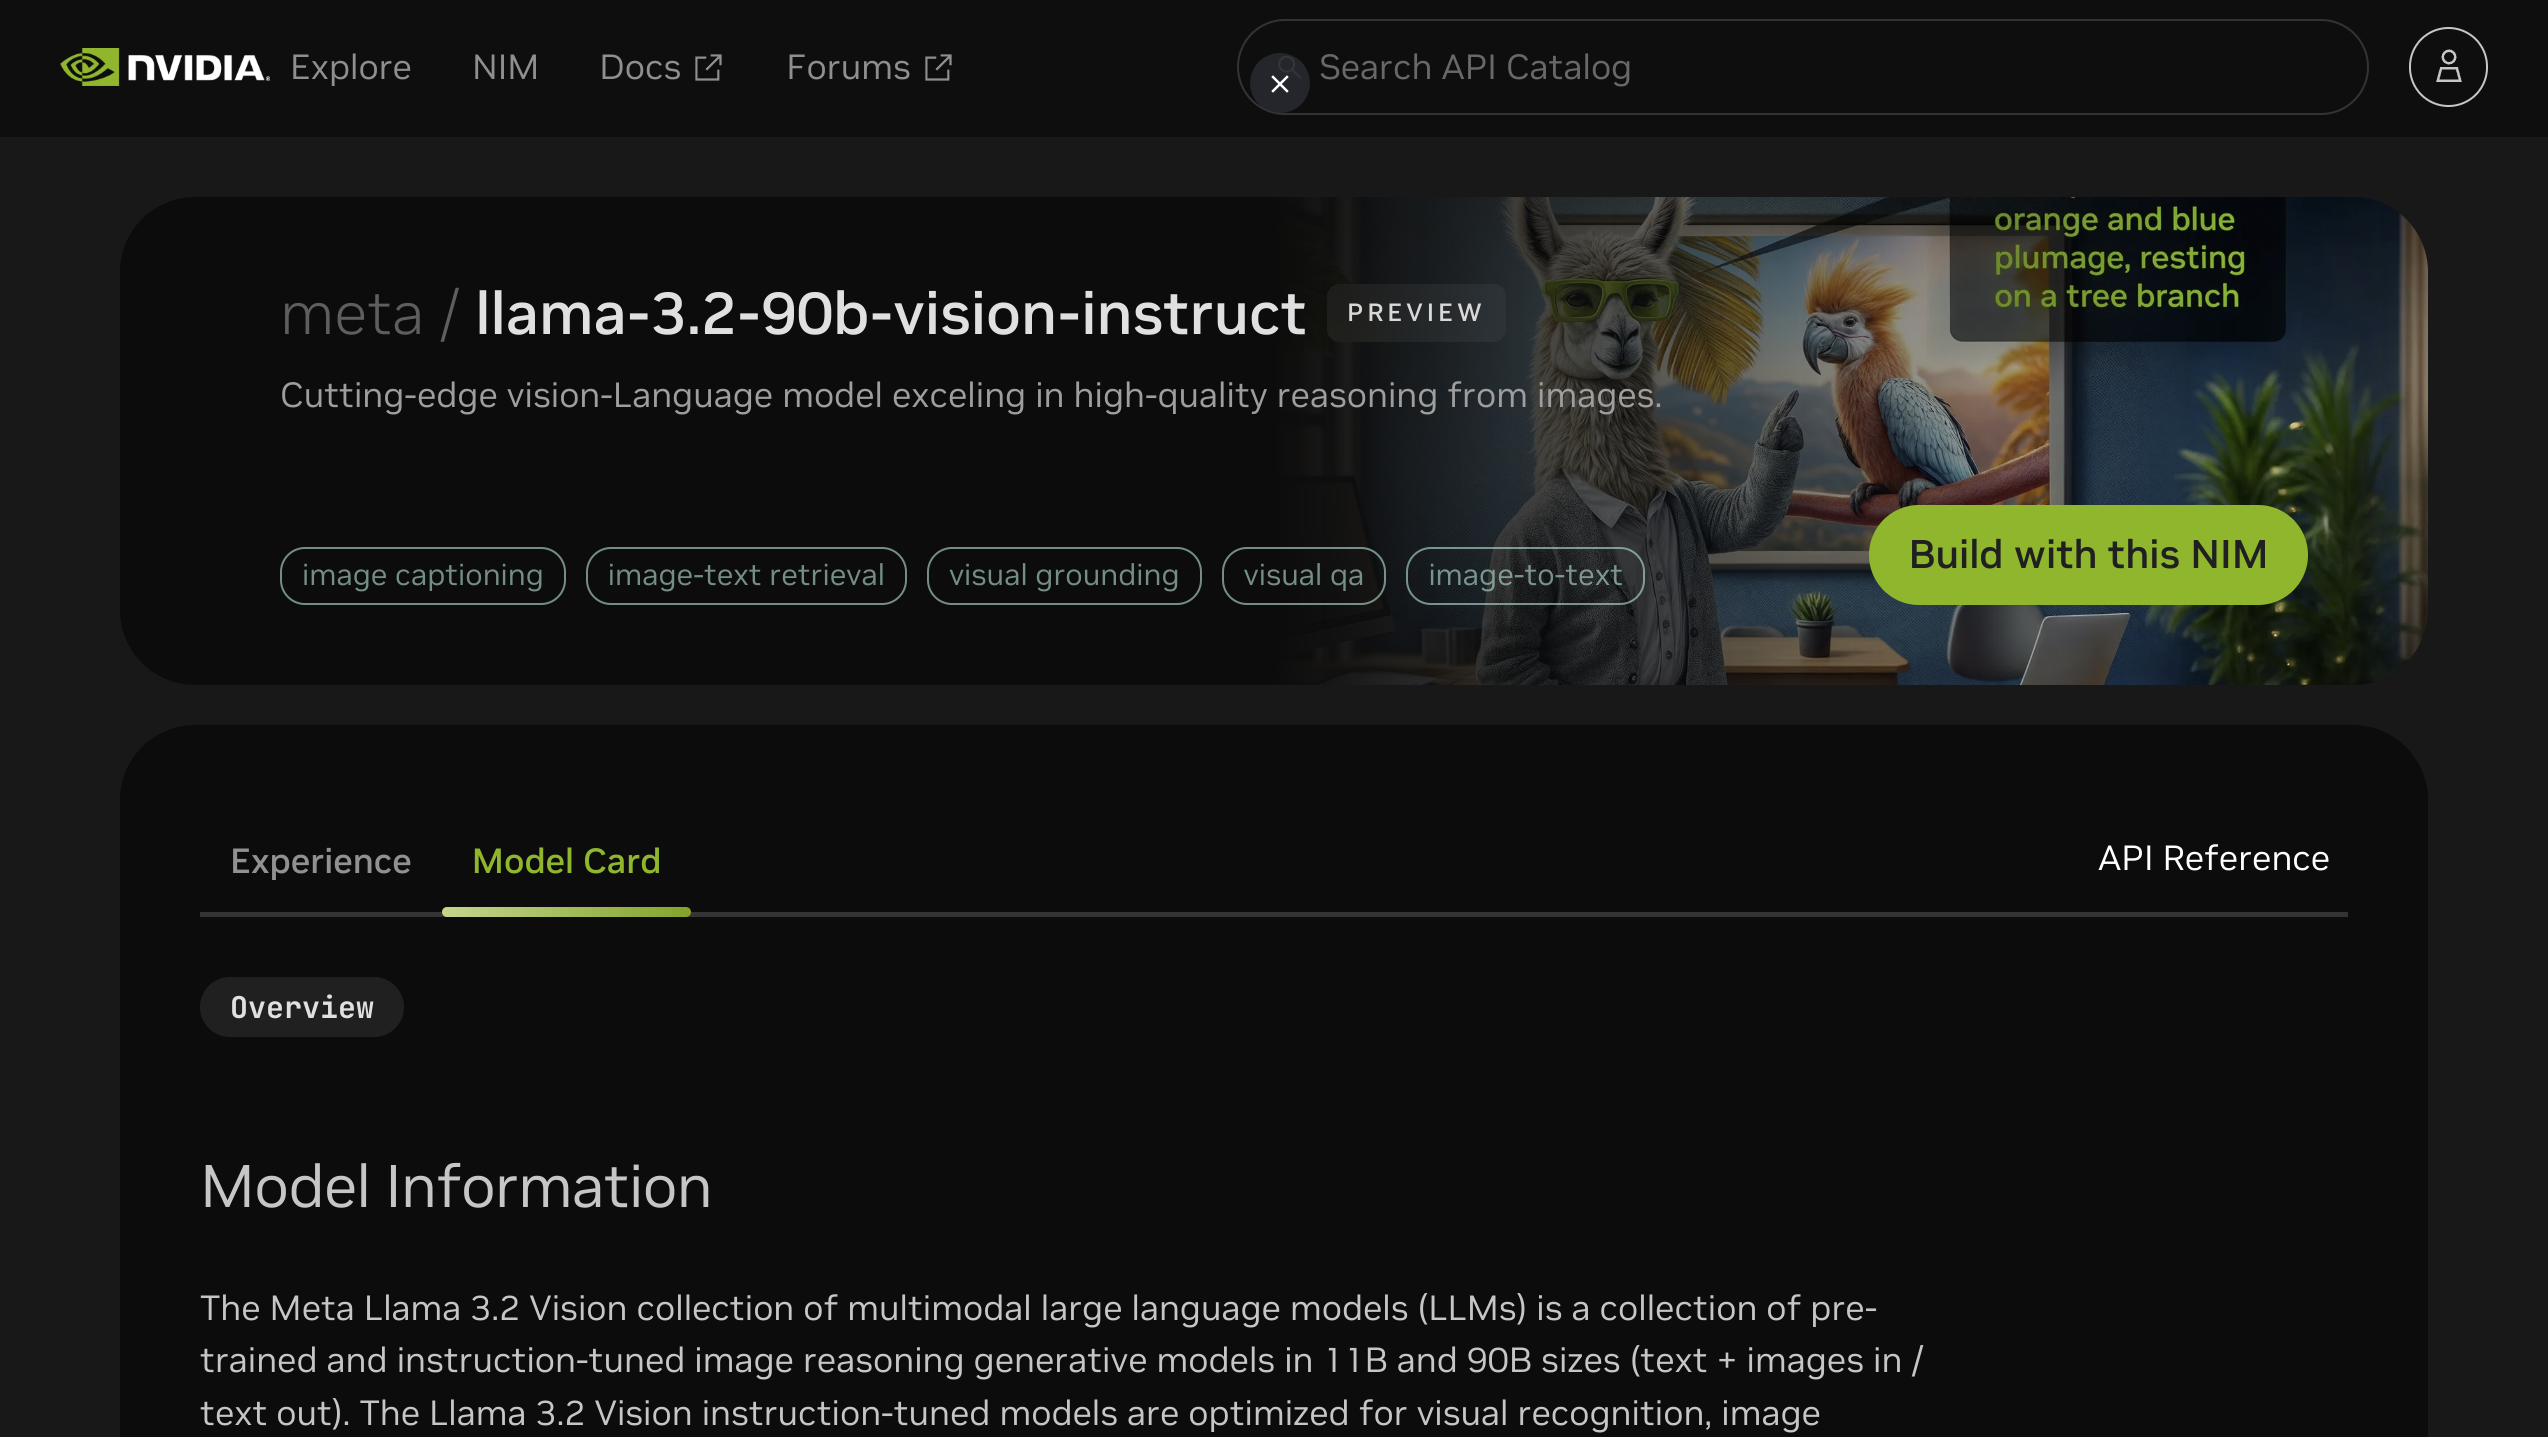Open Forums external link
The height and width of the screenshot is (1437, 2548).
click(x=869, y=67)
